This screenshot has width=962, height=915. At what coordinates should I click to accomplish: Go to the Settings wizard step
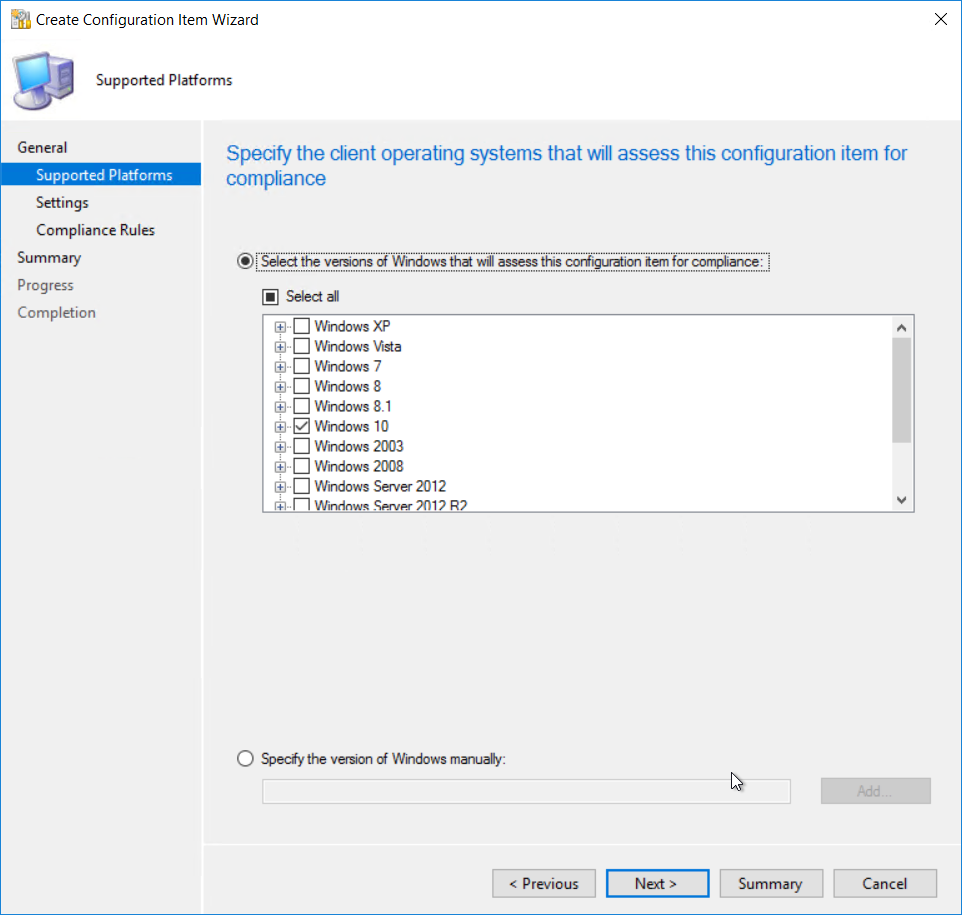pos(62,203)
